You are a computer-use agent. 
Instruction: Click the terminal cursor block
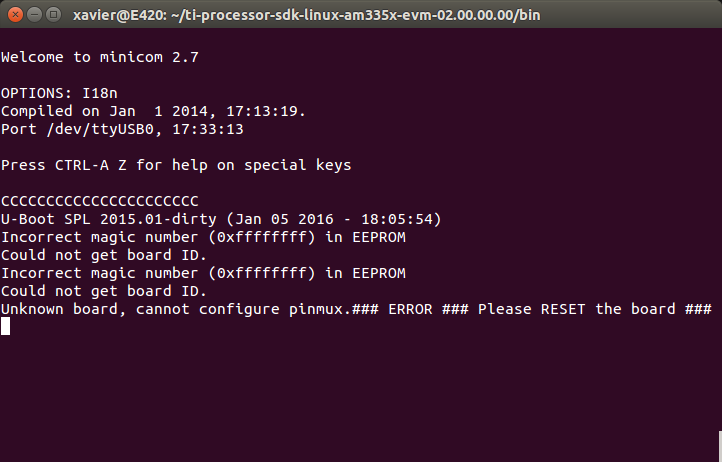tap(6, 327)
